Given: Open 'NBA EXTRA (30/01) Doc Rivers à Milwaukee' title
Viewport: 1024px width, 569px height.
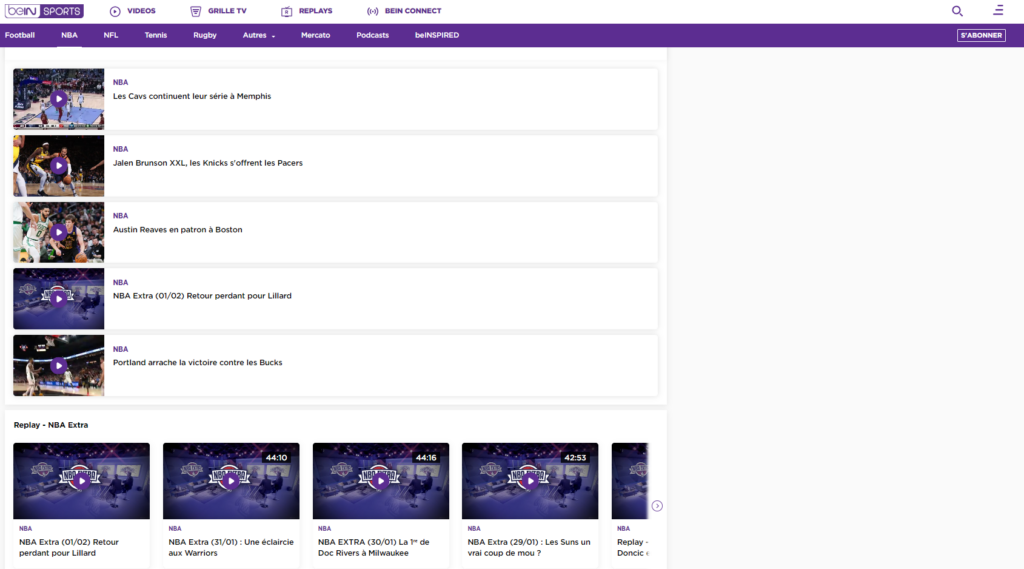Looking at the screenshot, I should tap(374, 547).
